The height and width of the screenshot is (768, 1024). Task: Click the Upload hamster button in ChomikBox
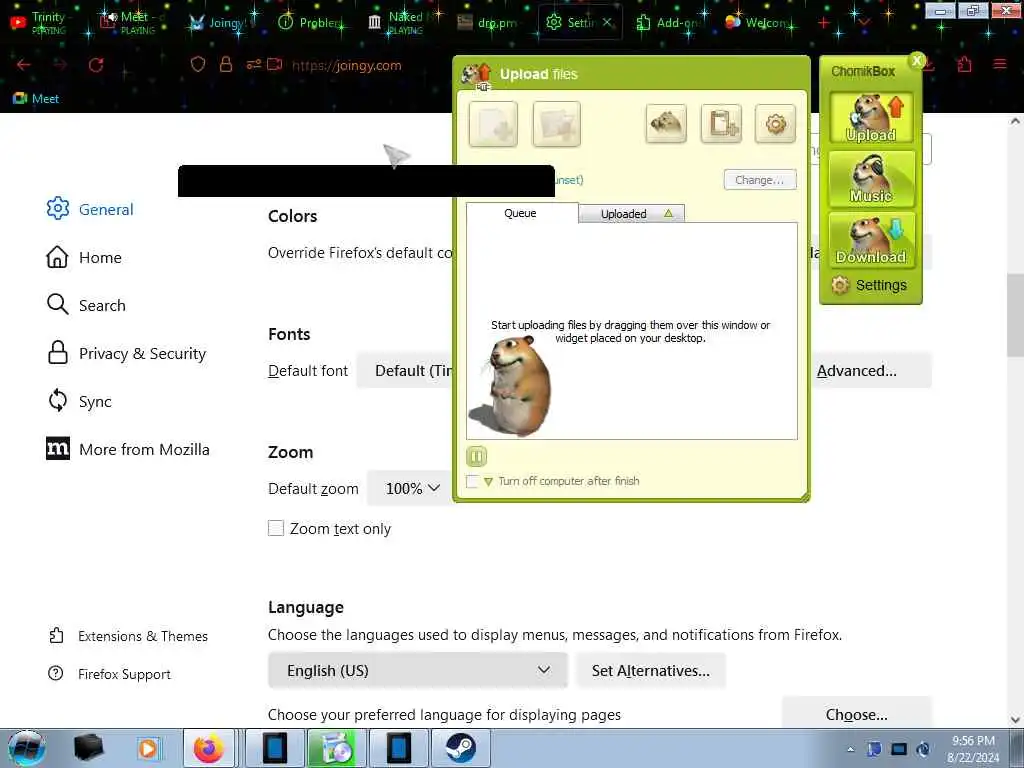click(x=871, y=117)
